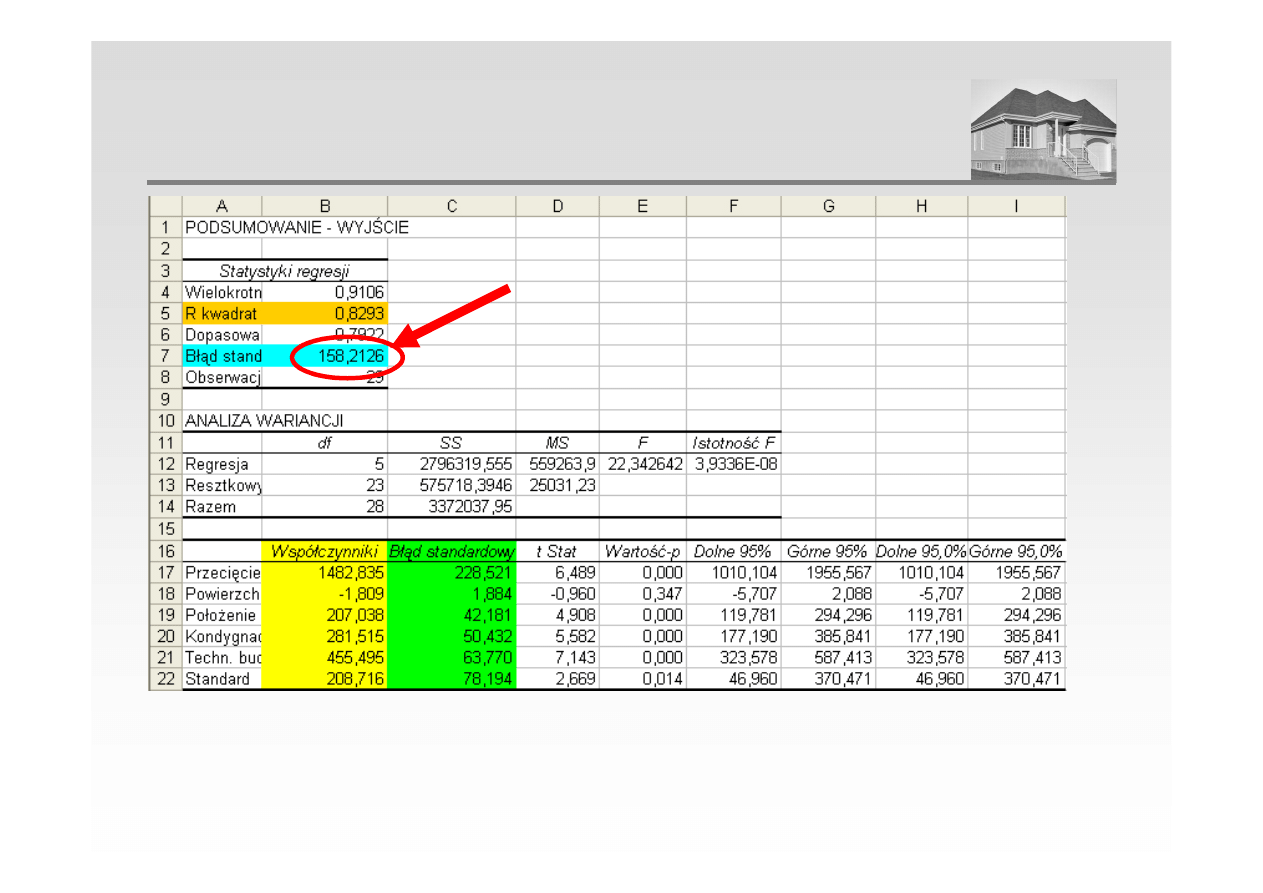Click the Przecięcie coefficient 1482,835
Image resolution: width=1263 pixels, height=893 pixels.
click(x=324, y=572)
